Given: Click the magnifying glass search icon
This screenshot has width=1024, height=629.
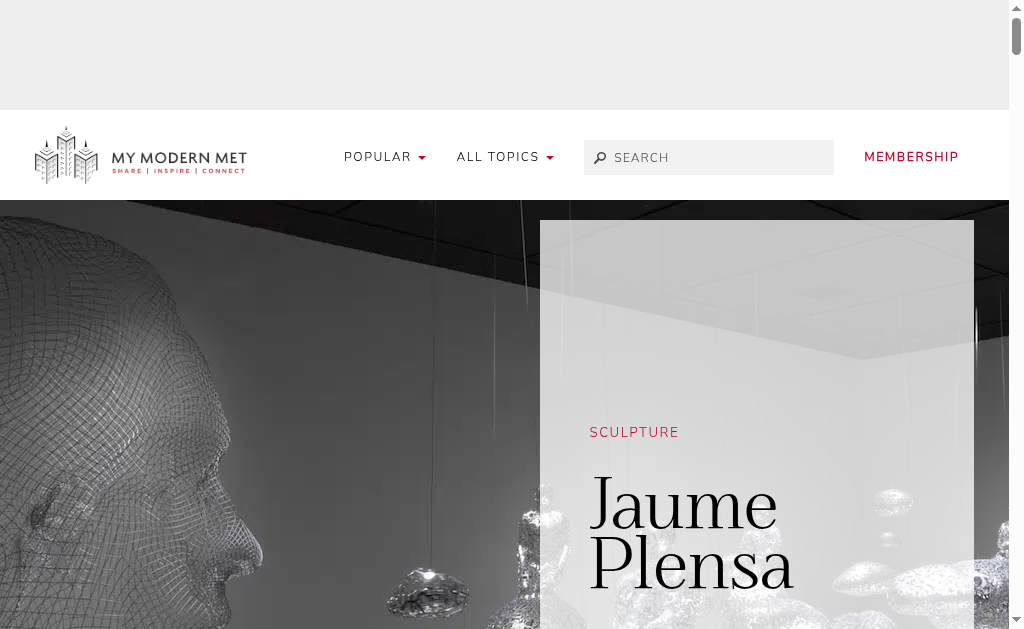Looking at the screenshot, I should tap(600, 157).
